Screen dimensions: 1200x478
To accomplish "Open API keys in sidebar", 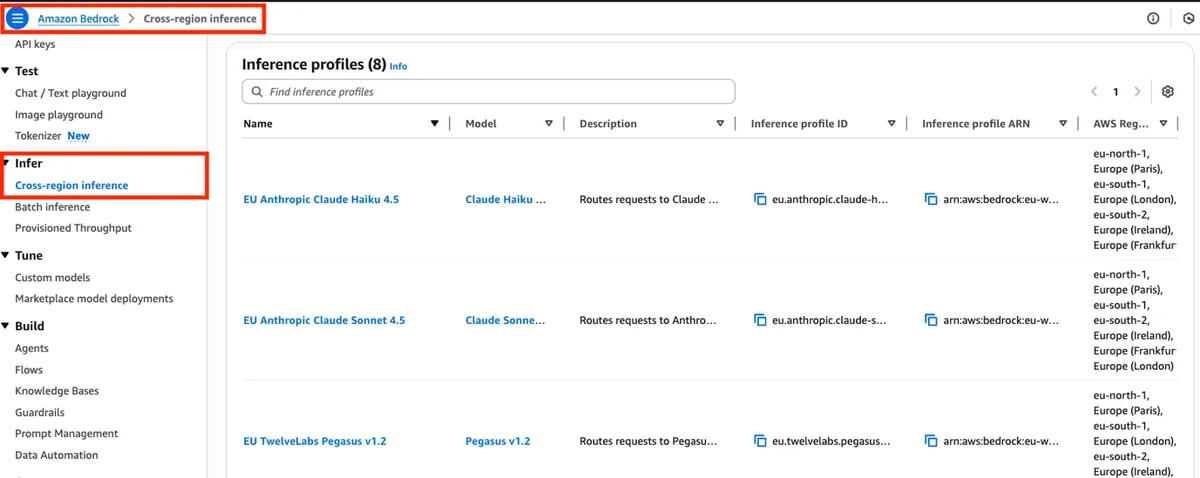I will pos(35,44).
